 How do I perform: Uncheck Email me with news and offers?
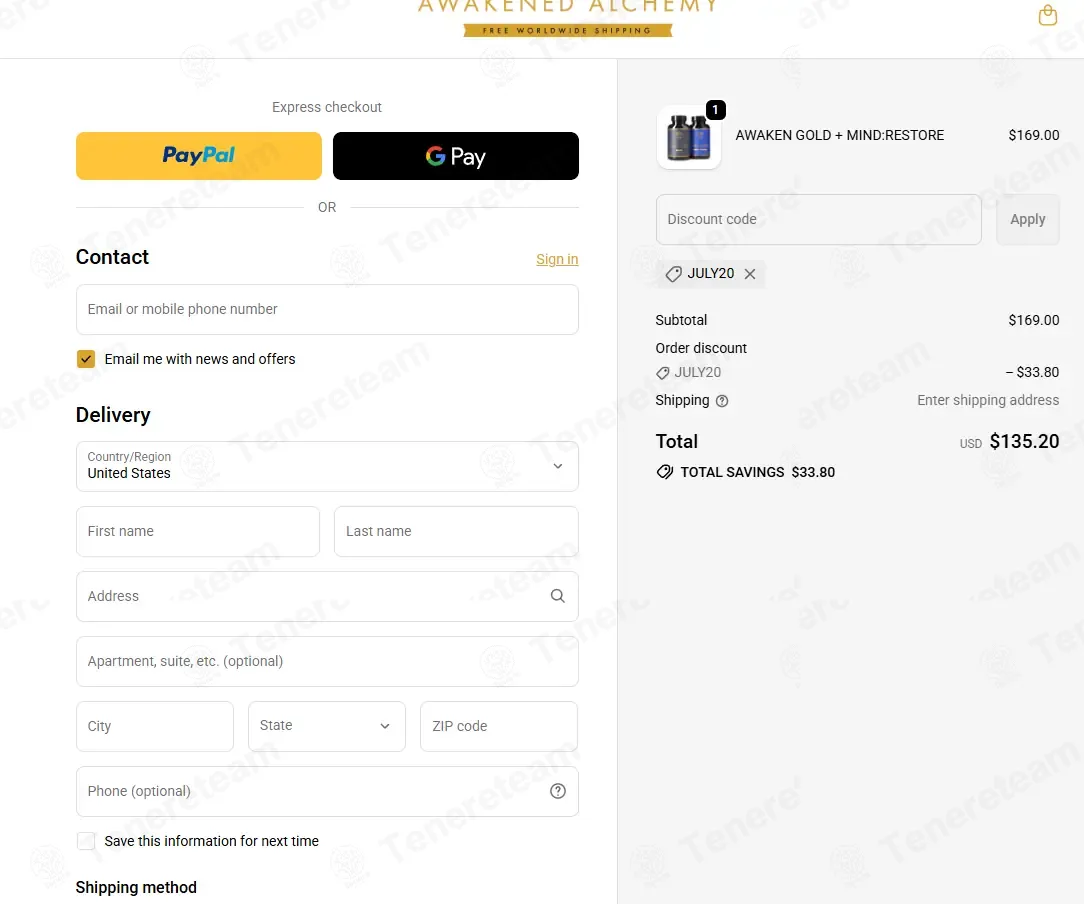pyautogui.click(x=86, y=359)
